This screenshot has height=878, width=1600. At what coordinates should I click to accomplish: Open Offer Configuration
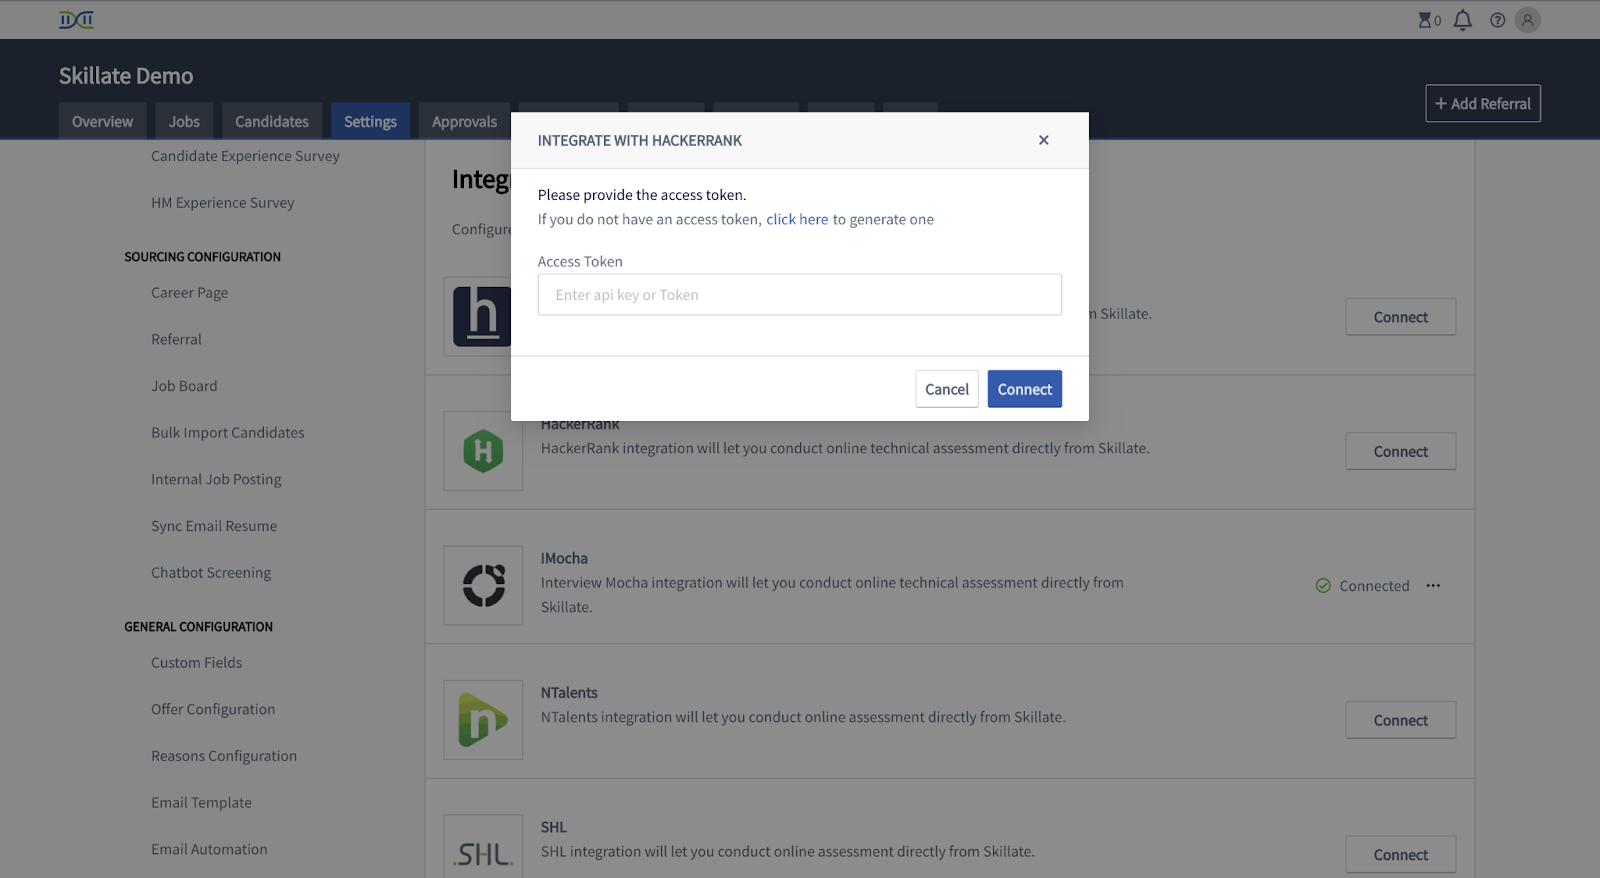point(213,710)
